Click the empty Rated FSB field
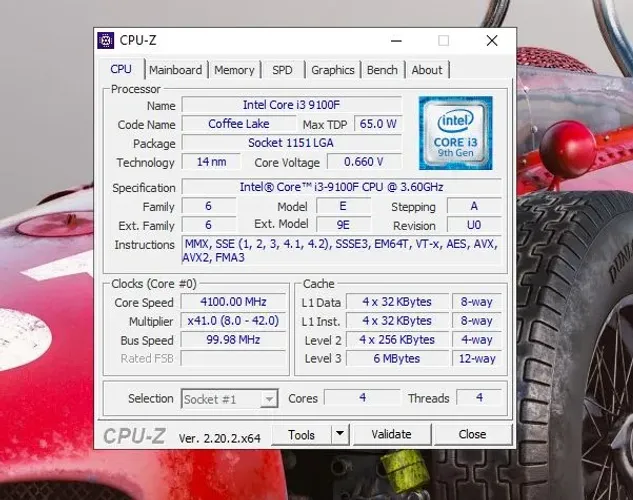The height and width of the screenshot is (500, 633). pyautogui.click(x=233, y=358)
